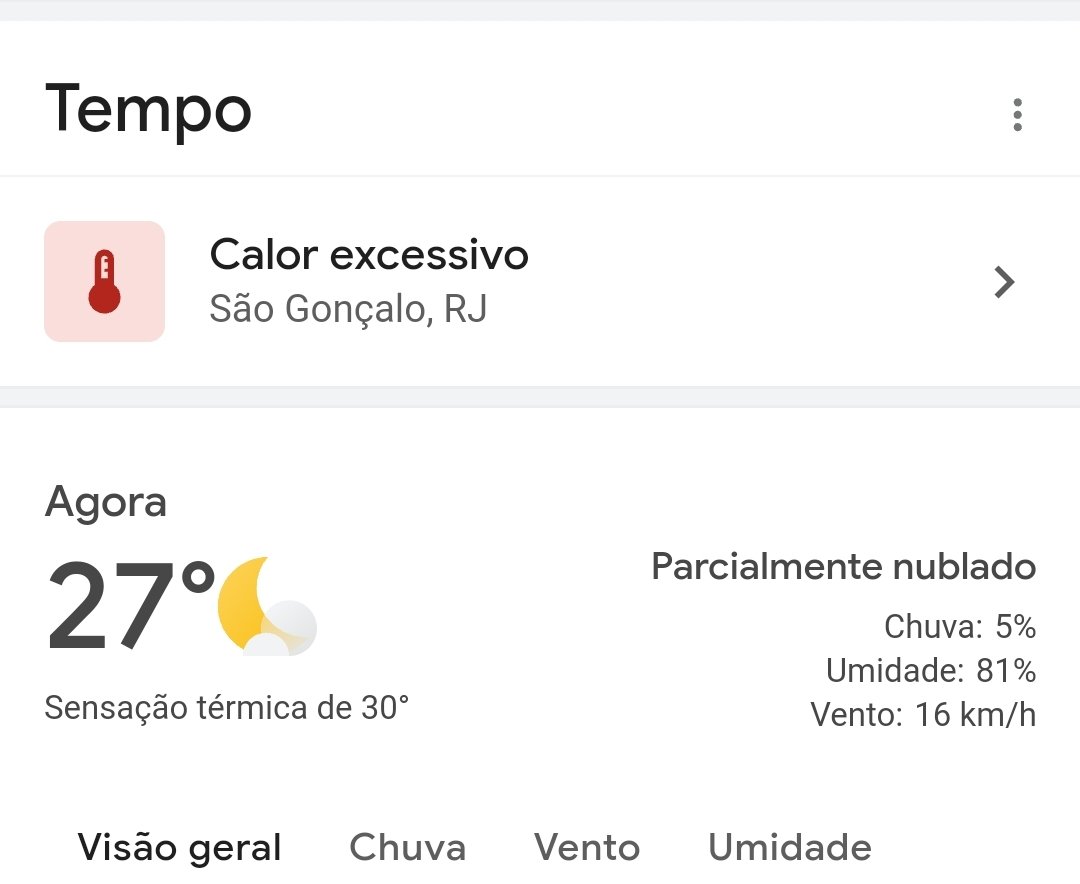The width and height of the screenshot is (1080, 884).
Task: Tap the Parcialmente nublado condition label
Action: (x=844, y=567)
